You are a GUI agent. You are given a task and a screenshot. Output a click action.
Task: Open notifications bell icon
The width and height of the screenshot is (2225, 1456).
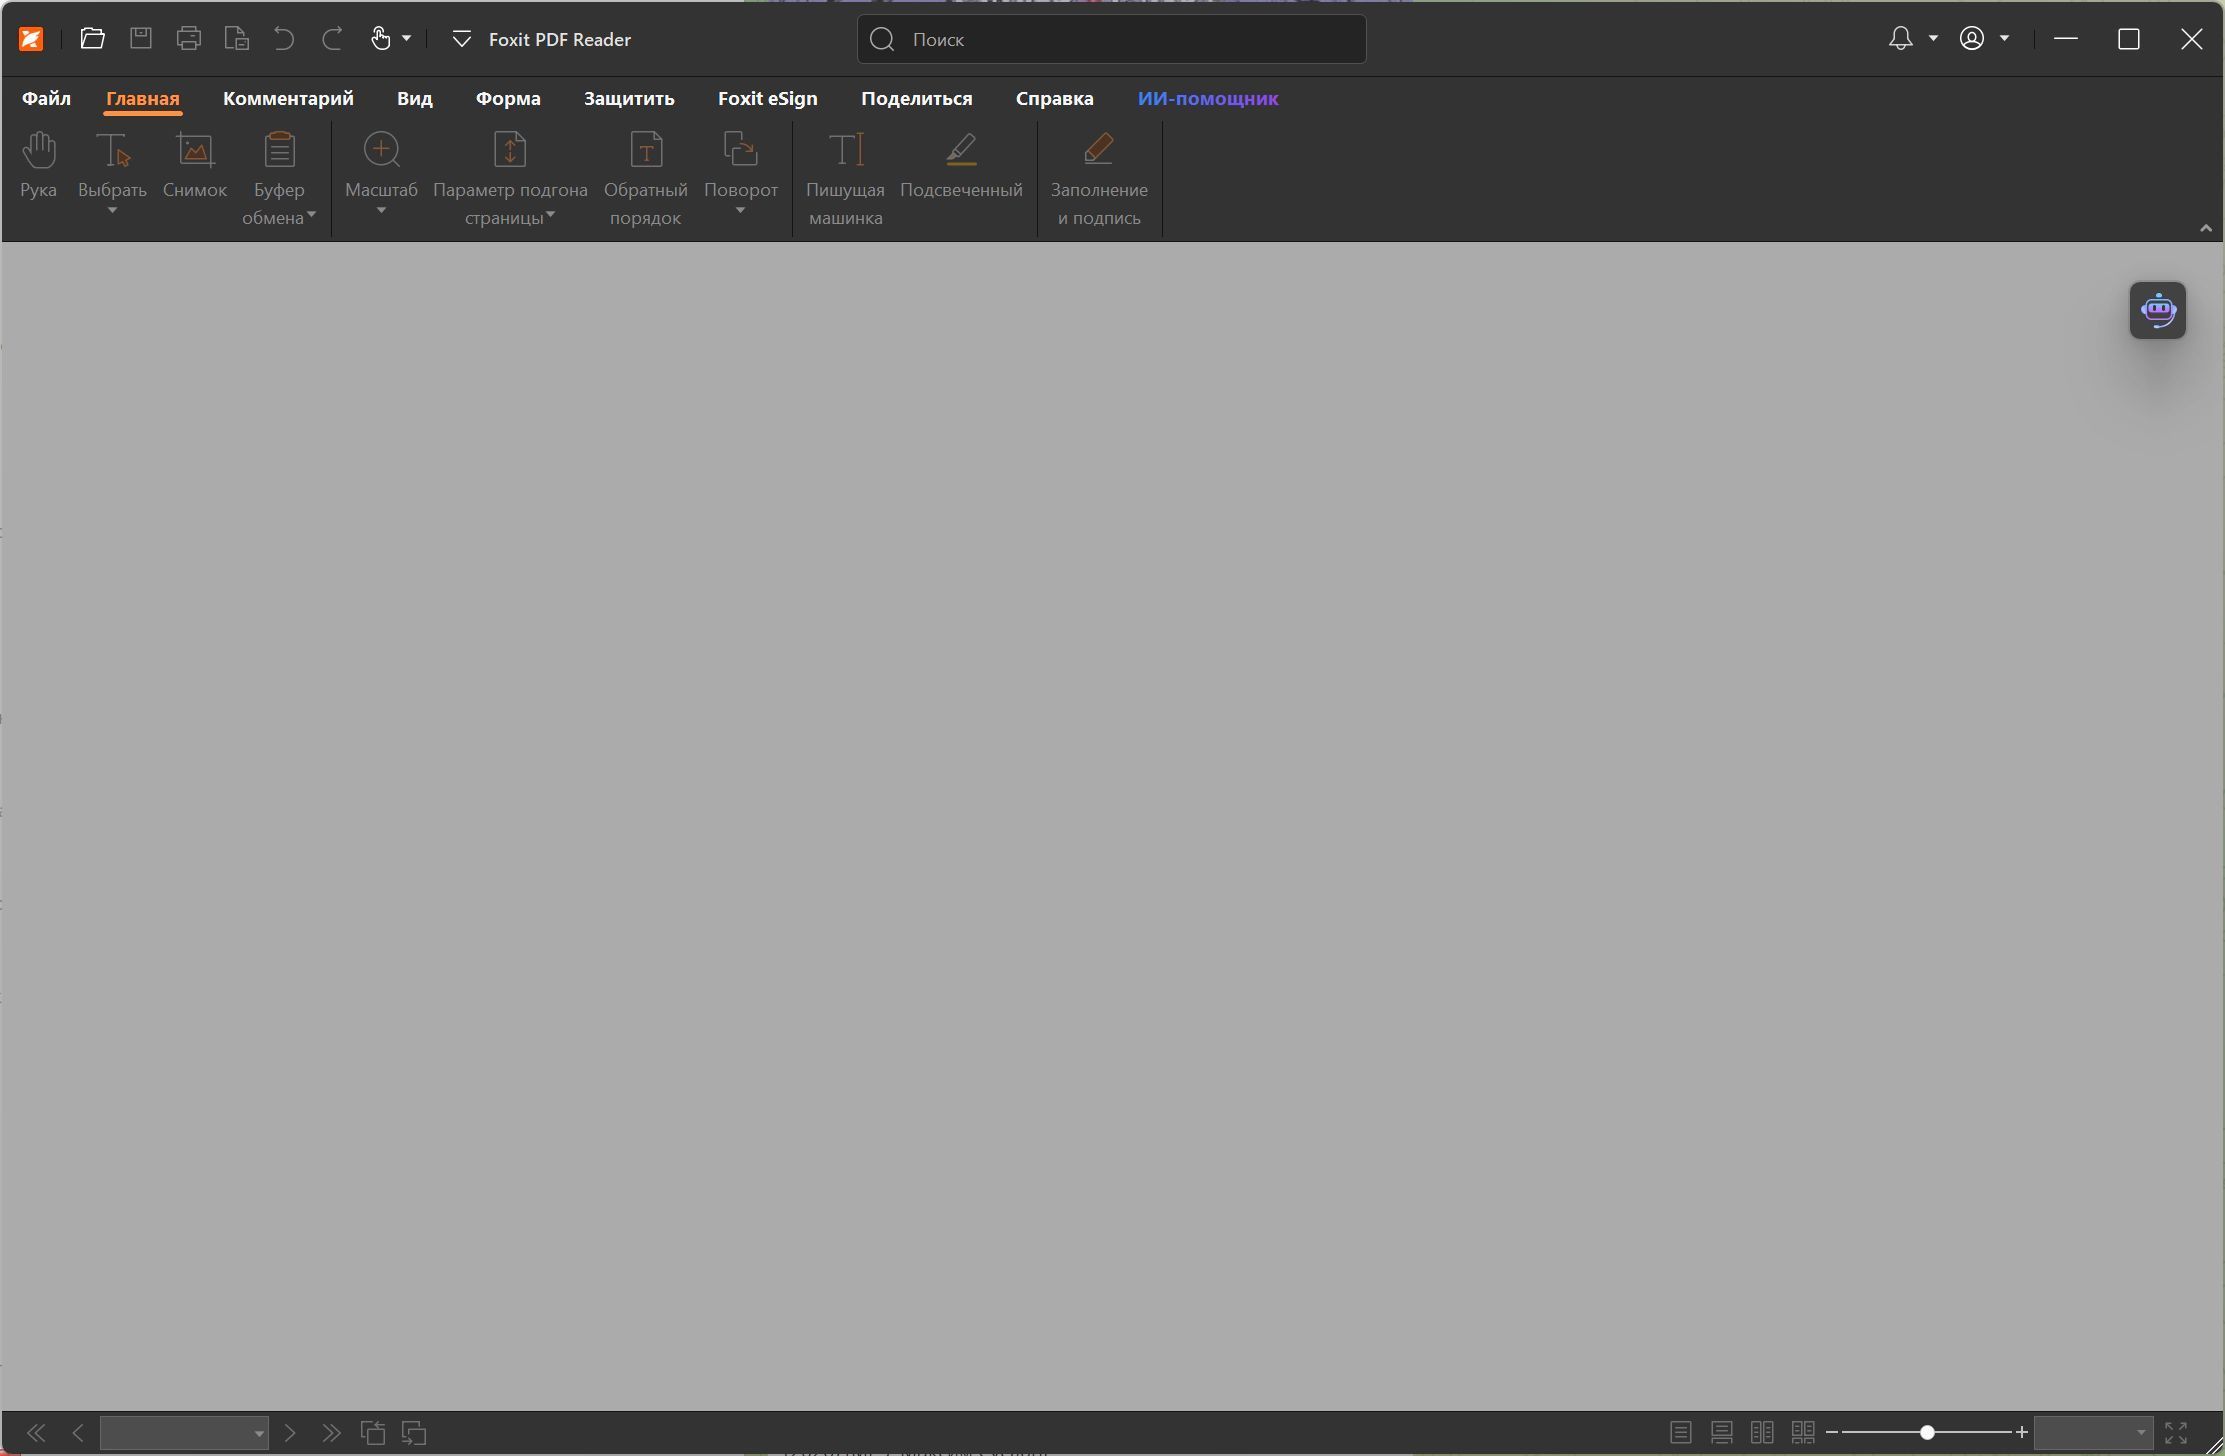(x=1900, y=39)
